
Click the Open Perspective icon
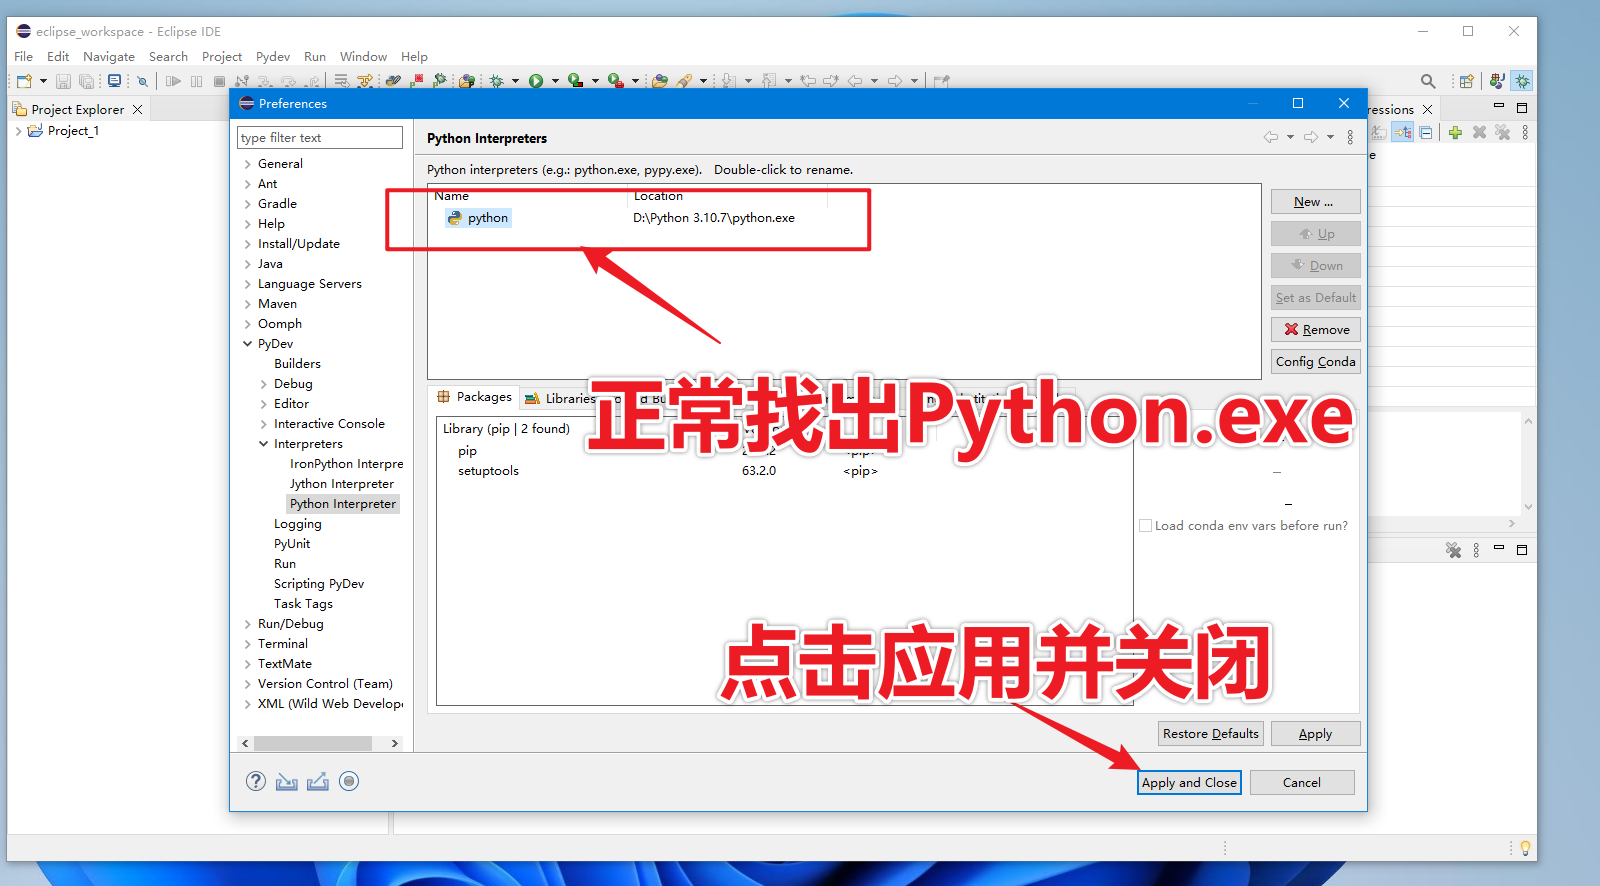(x=1467, y=81)
